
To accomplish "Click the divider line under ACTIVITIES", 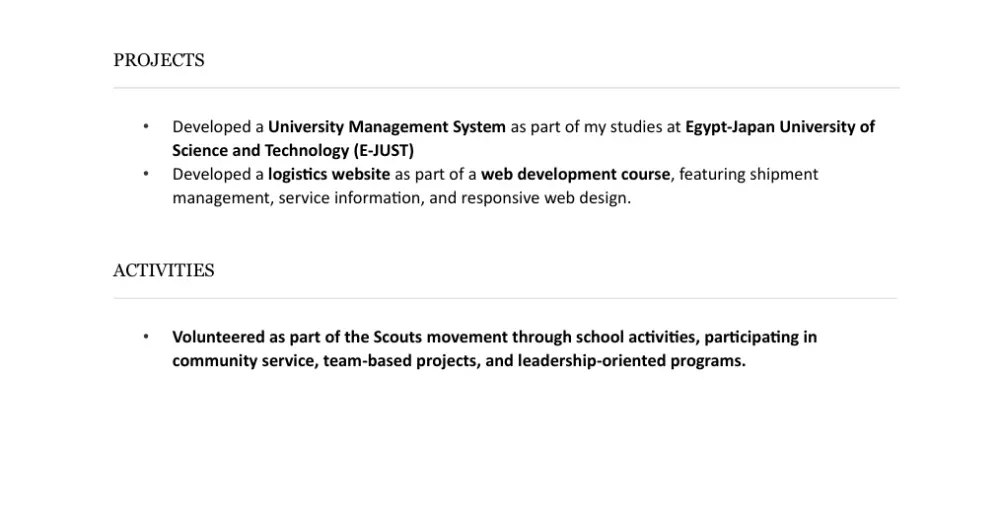I will coord(506,298).
